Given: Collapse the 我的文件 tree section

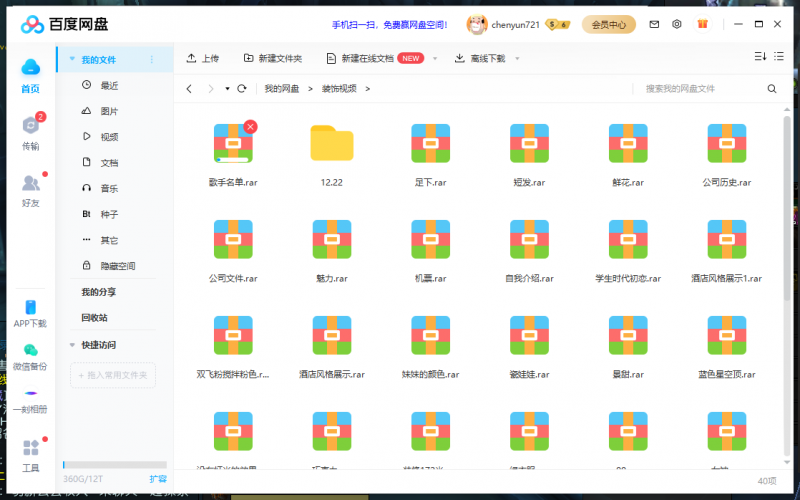Looking at the screenshot, I should (71, 60).
